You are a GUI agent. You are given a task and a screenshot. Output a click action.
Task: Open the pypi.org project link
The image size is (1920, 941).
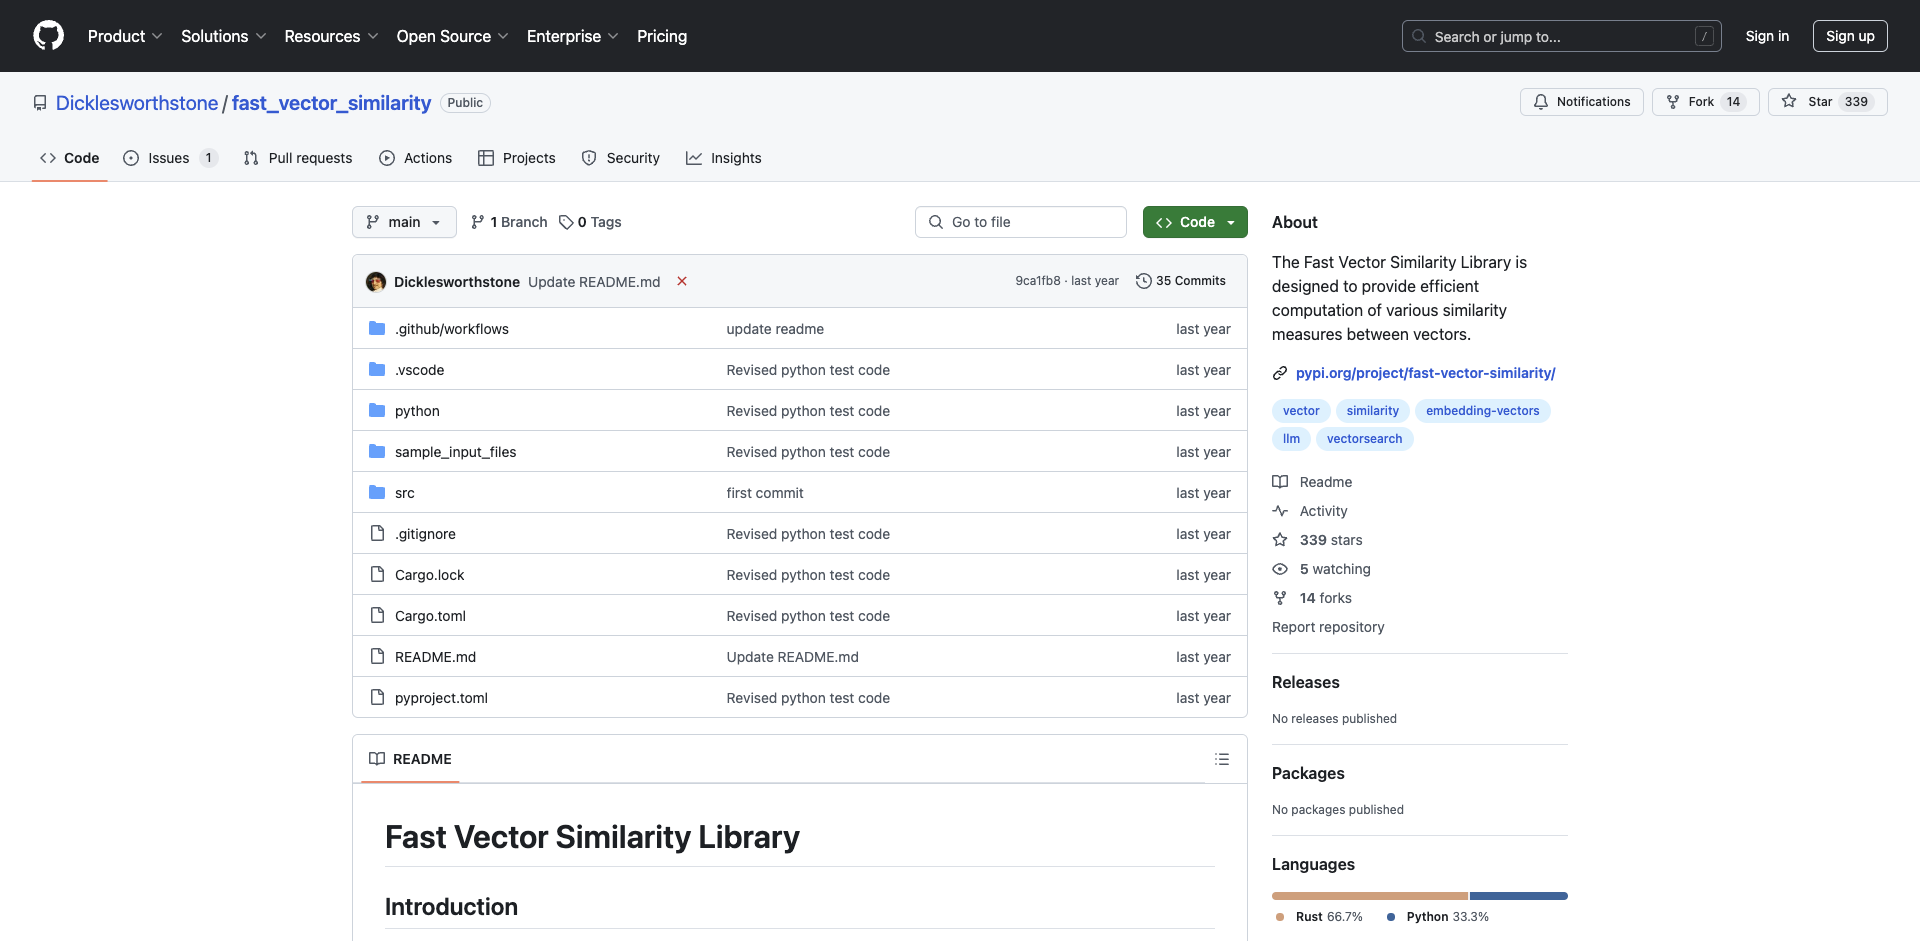[1425, 373]
